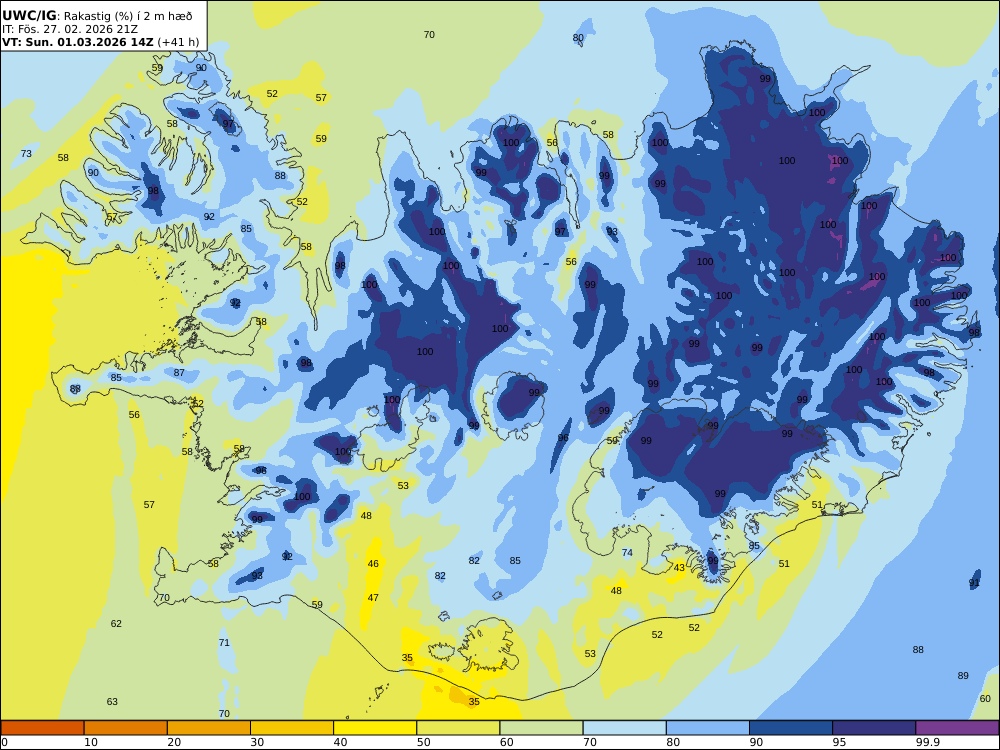1000x750 pixels.
Task: Click the map value "63"
Action: (112, 702)
